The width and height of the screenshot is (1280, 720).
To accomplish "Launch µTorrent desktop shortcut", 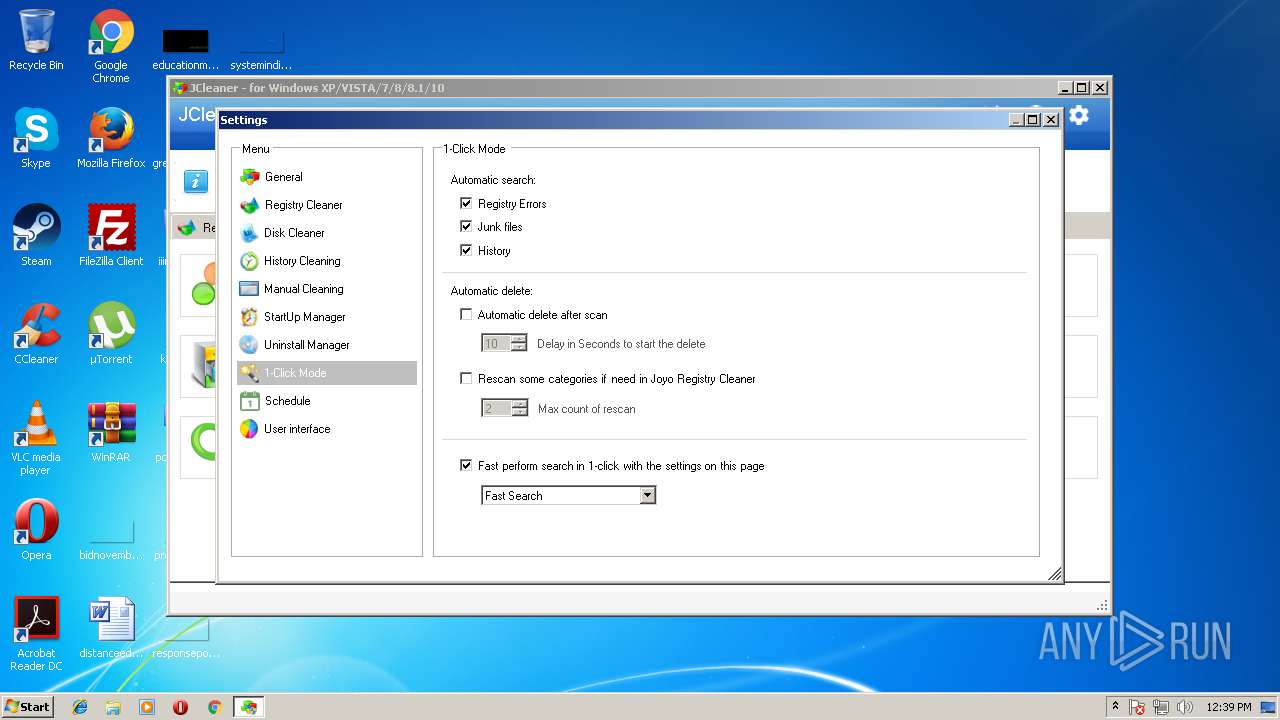I will (x=111, y=334).
